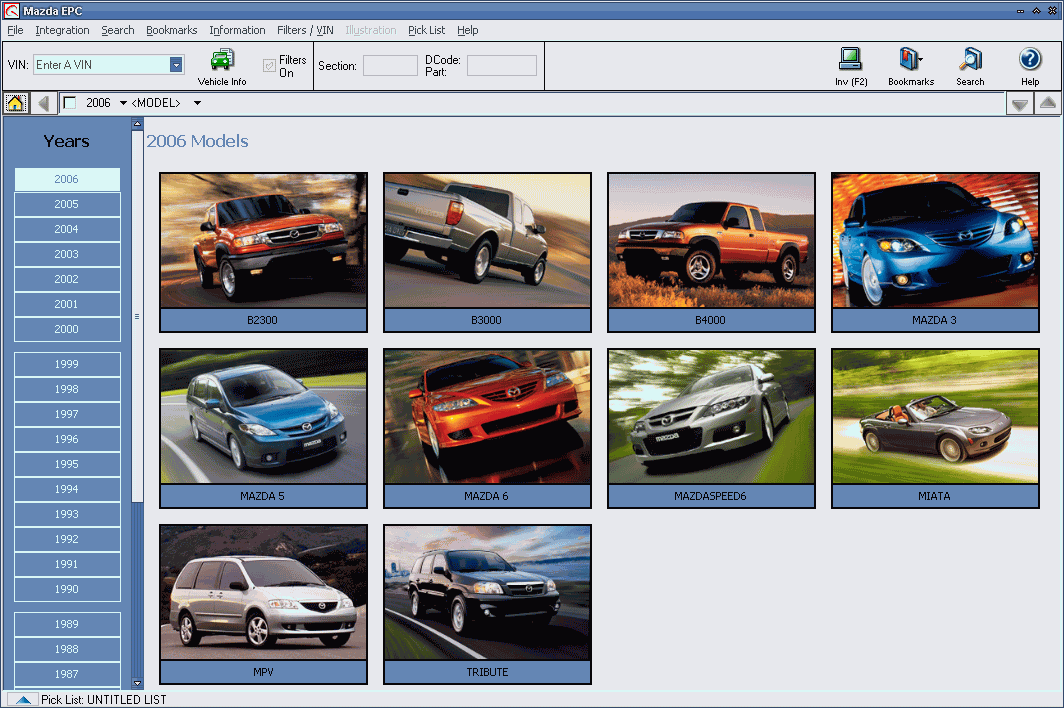This screenshot has width=1064, height=708.
Task: Open the TRIBUTE model thumbnail
Action: 487,604
